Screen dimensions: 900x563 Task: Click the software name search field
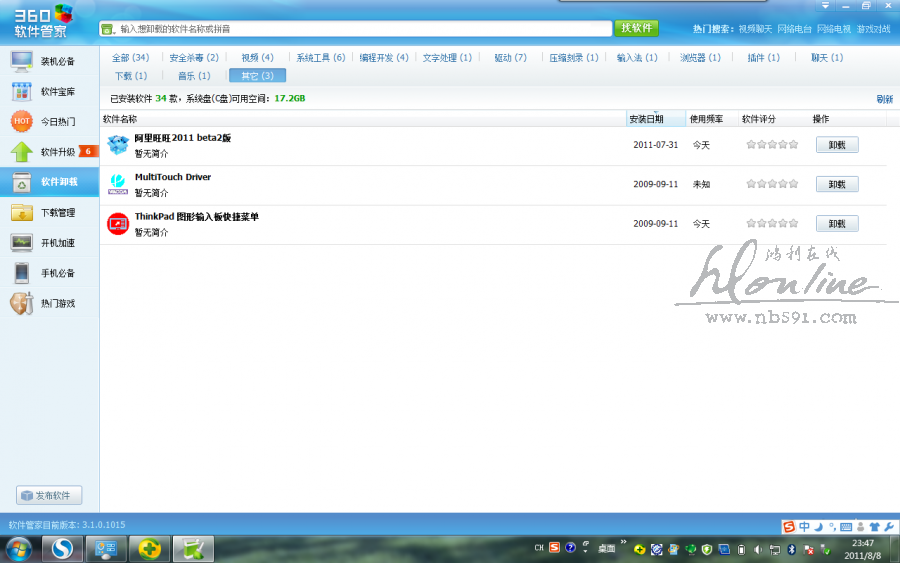(360, 29)
